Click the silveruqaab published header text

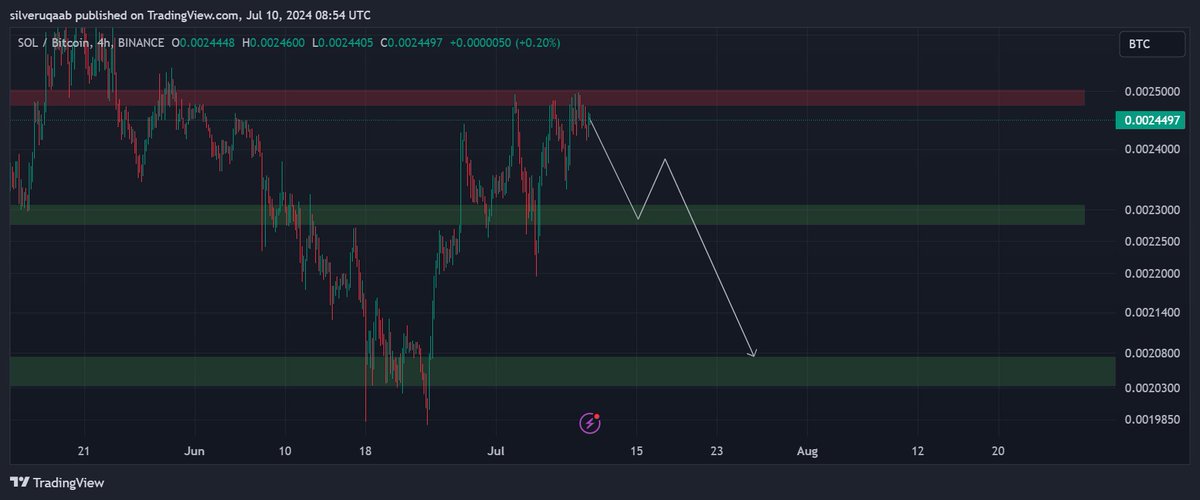click(190, 15)
